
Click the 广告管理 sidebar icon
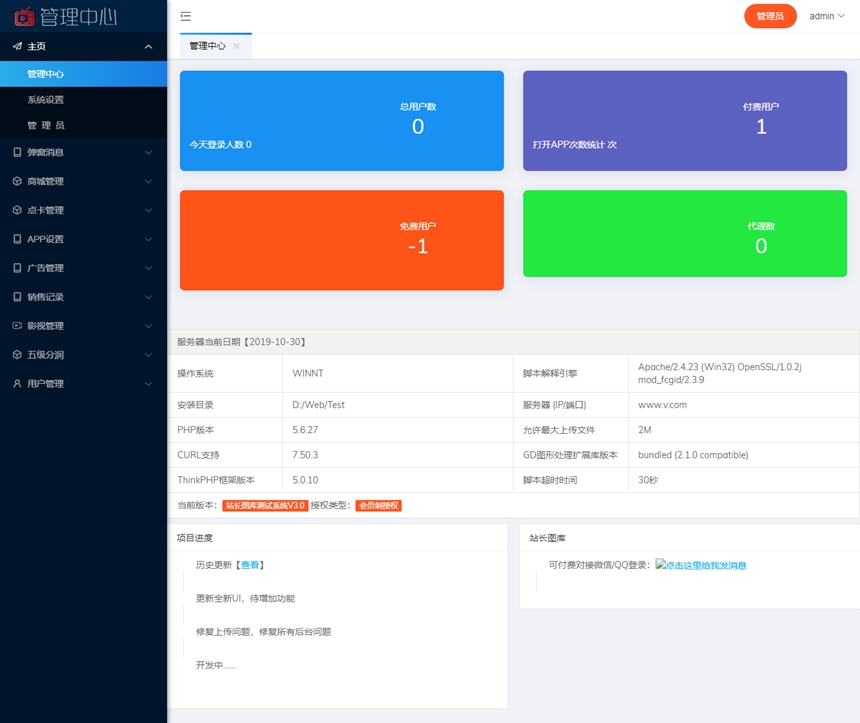(x=17, y=268)
